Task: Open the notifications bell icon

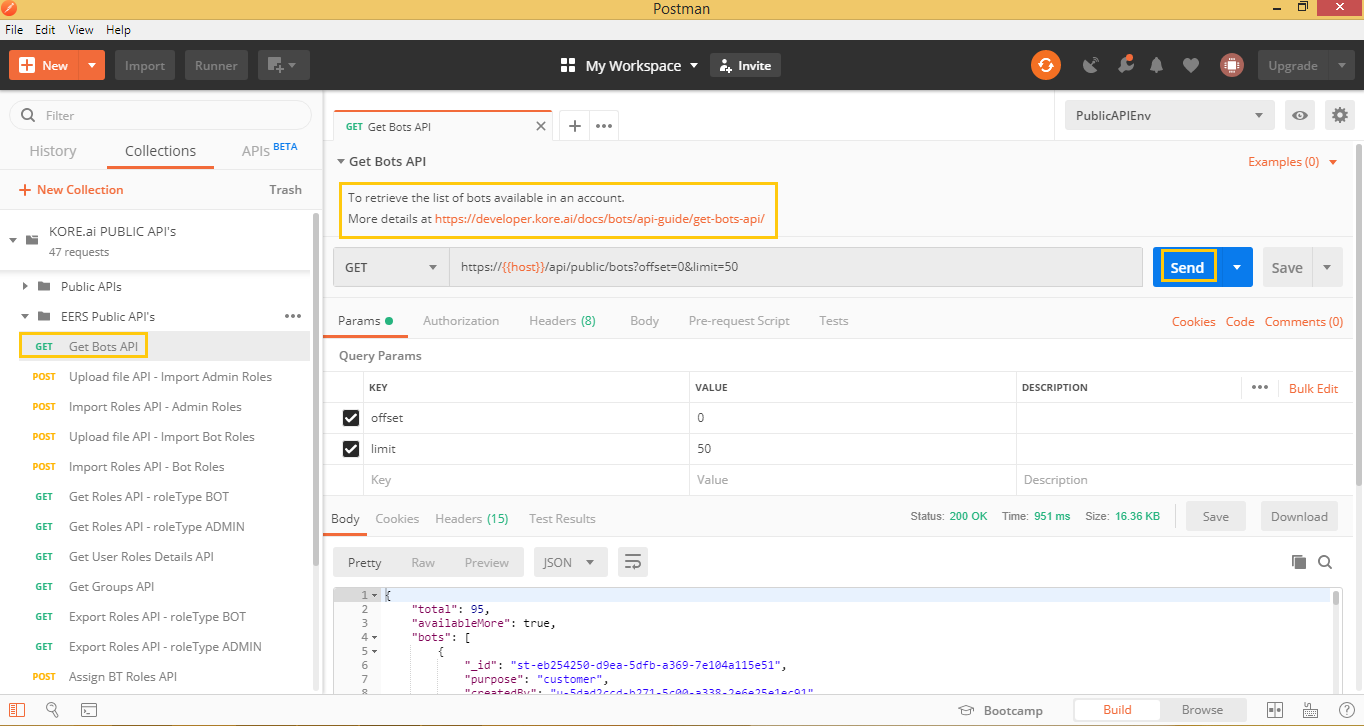Action: [x=1157, y=65]
